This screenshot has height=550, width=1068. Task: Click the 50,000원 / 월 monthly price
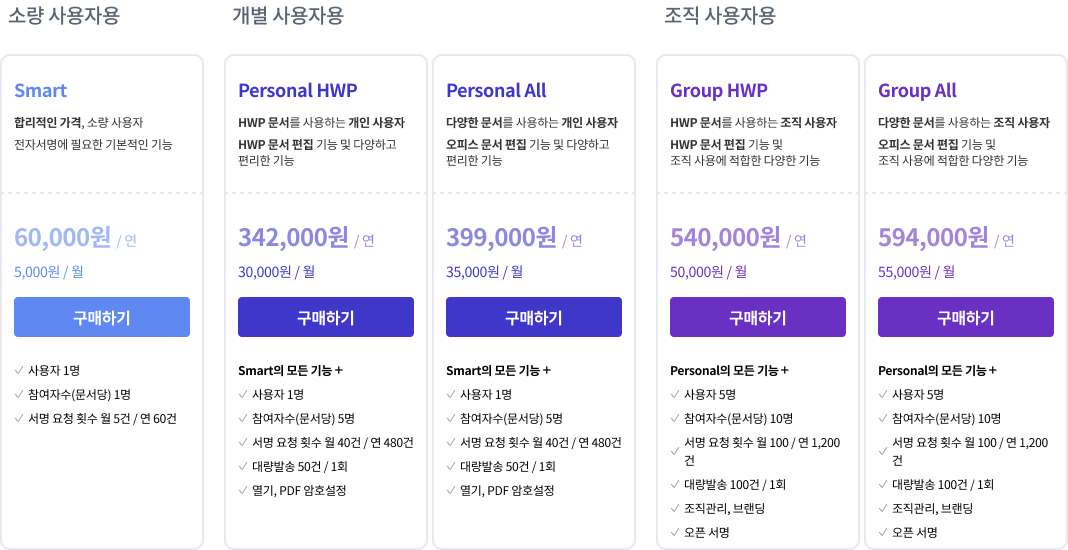(x=708, y=272)
